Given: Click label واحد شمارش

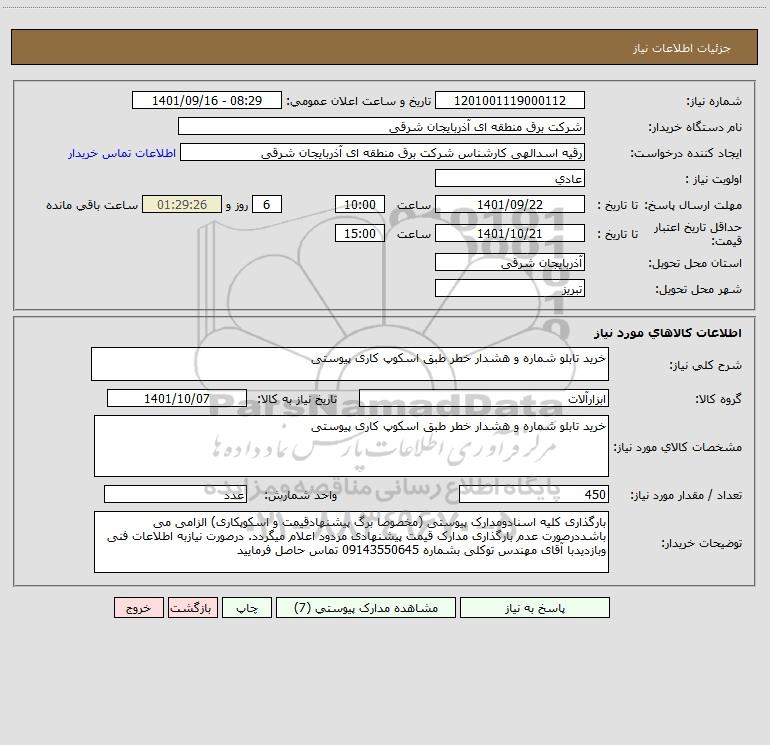Looking at the screenshot, I should click(x=301, y=496).
